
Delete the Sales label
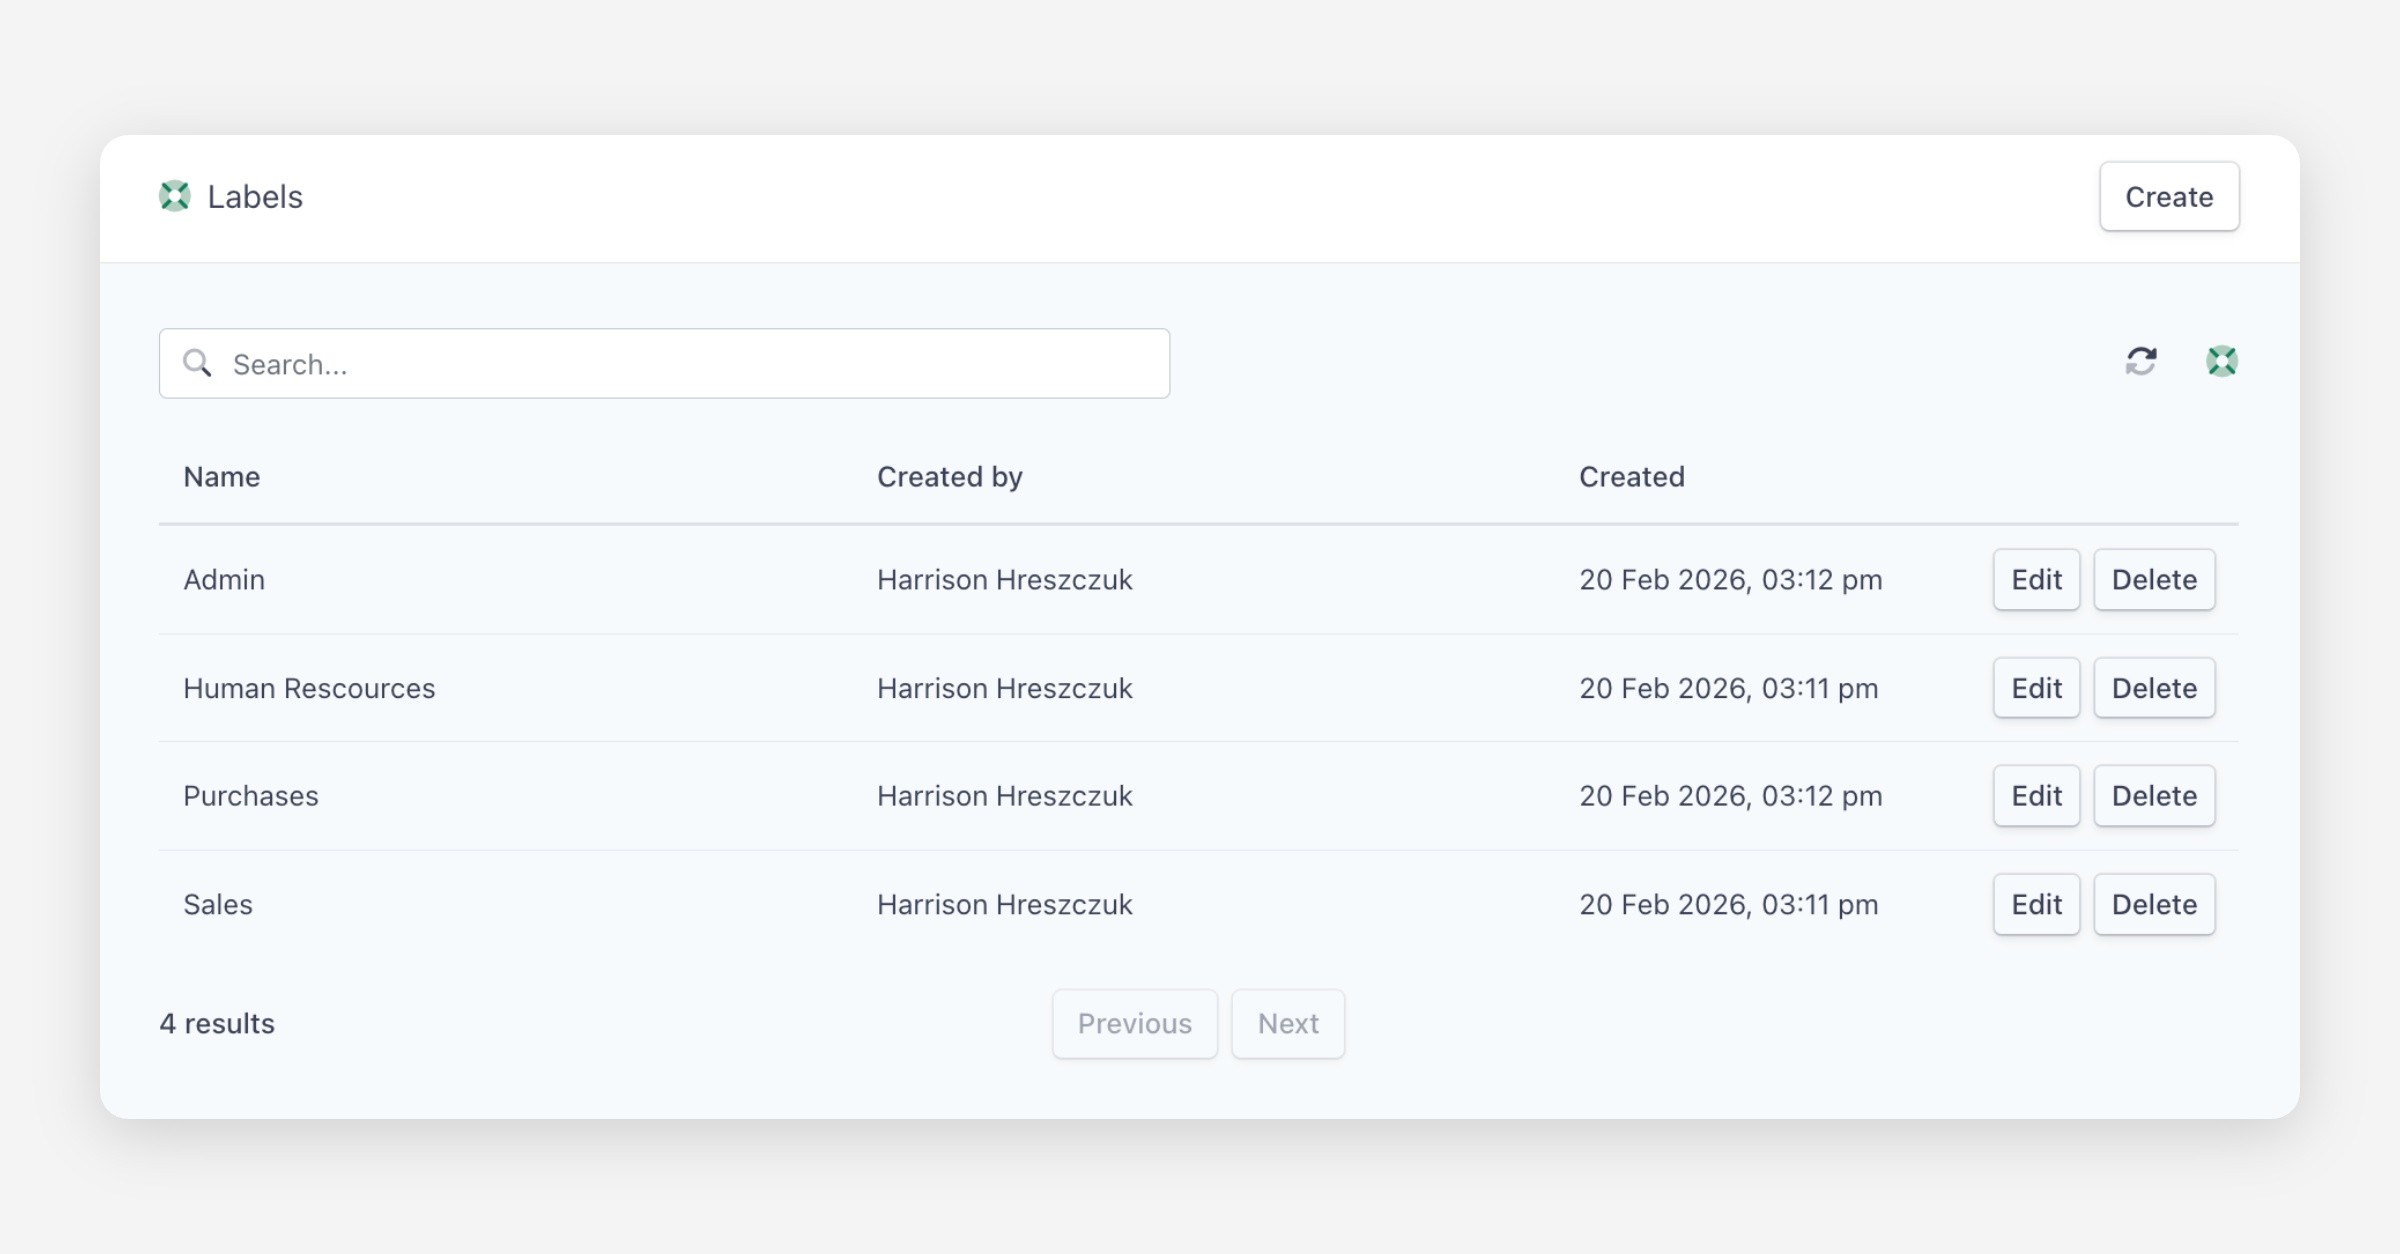[x=2154, y=905]
